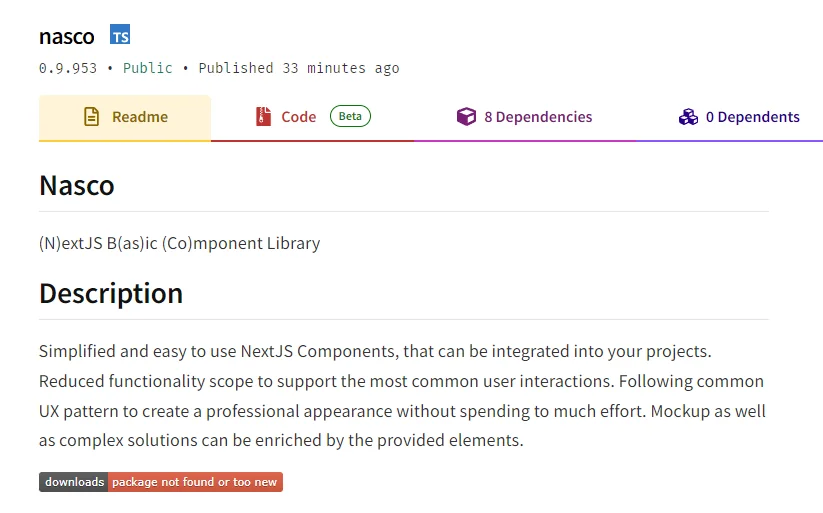Open the 8 Dependencies tab
The image size is (823, 513).
(525, 117)
